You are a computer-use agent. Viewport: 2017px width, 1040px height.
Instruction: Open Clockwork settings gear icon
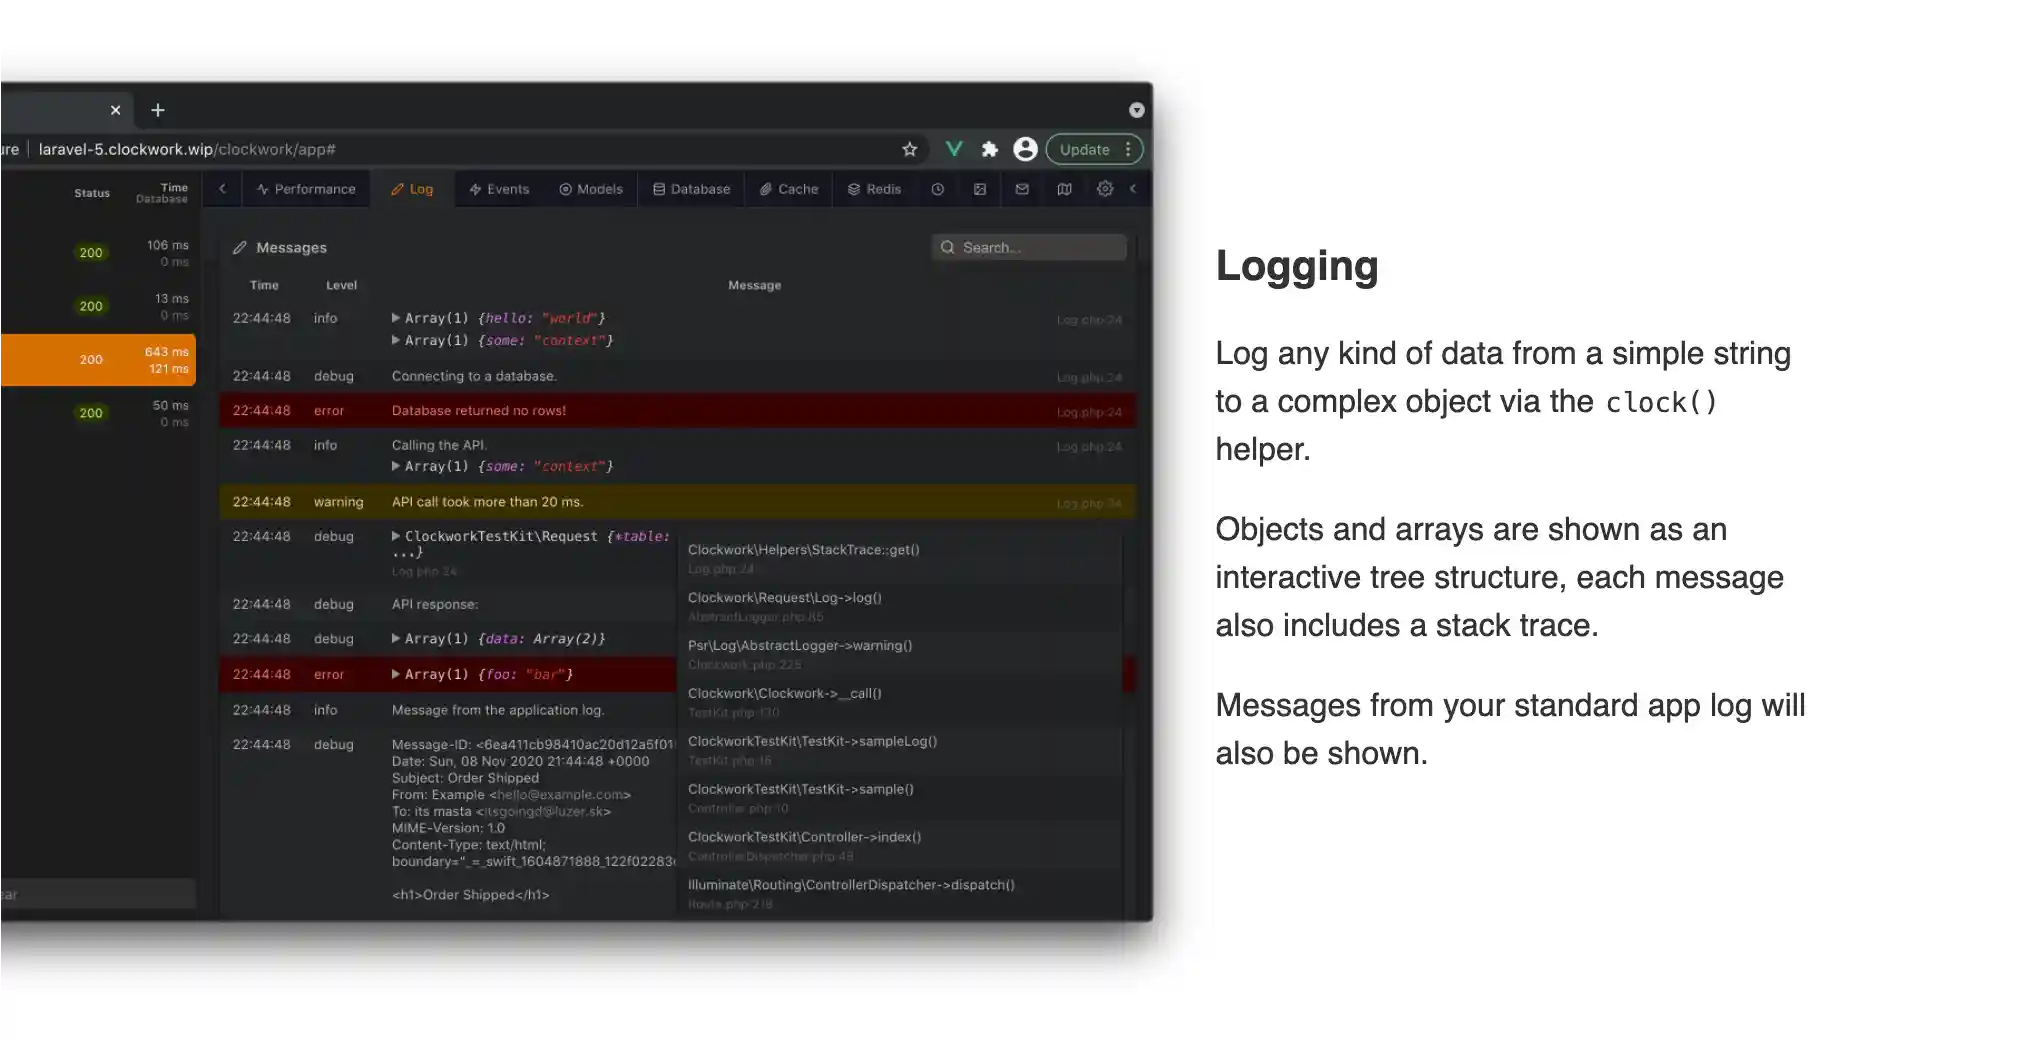coord(1104,189)
